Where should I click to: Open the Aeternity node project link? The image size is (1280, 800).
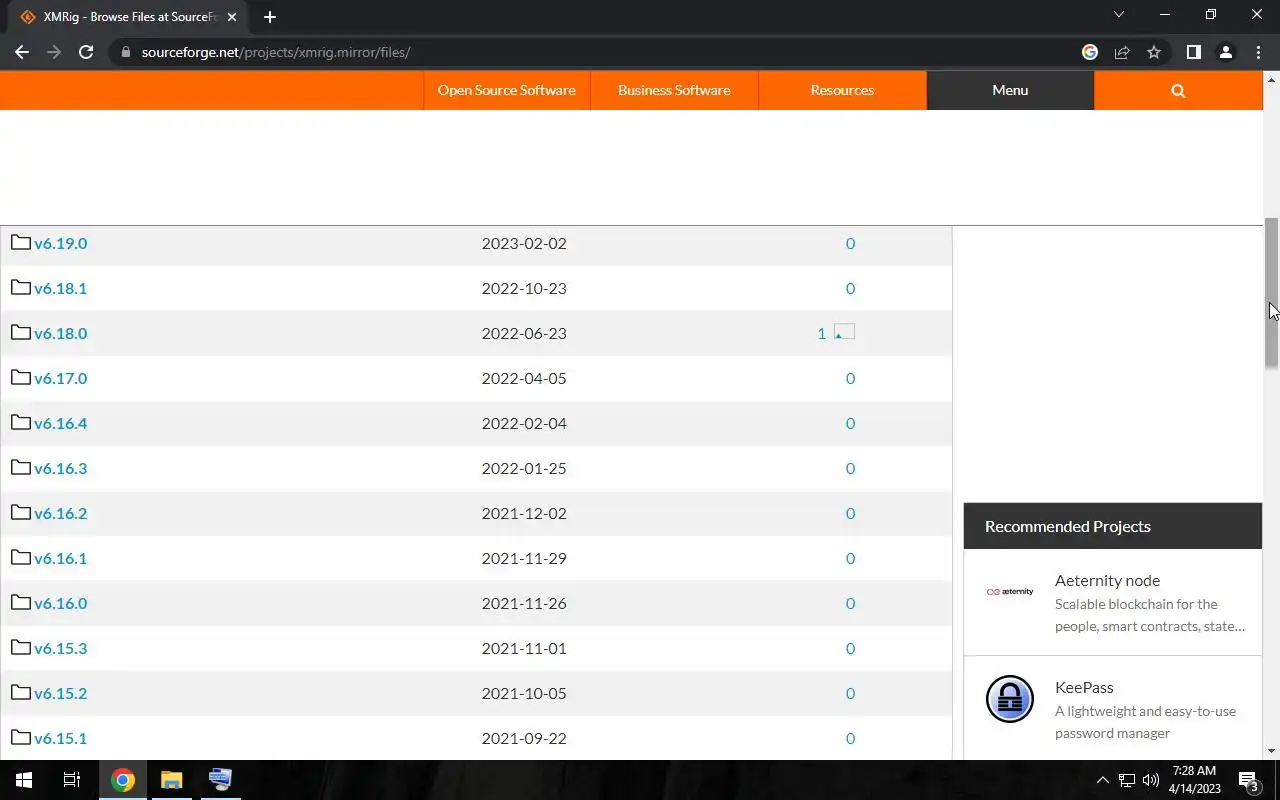1107,580
